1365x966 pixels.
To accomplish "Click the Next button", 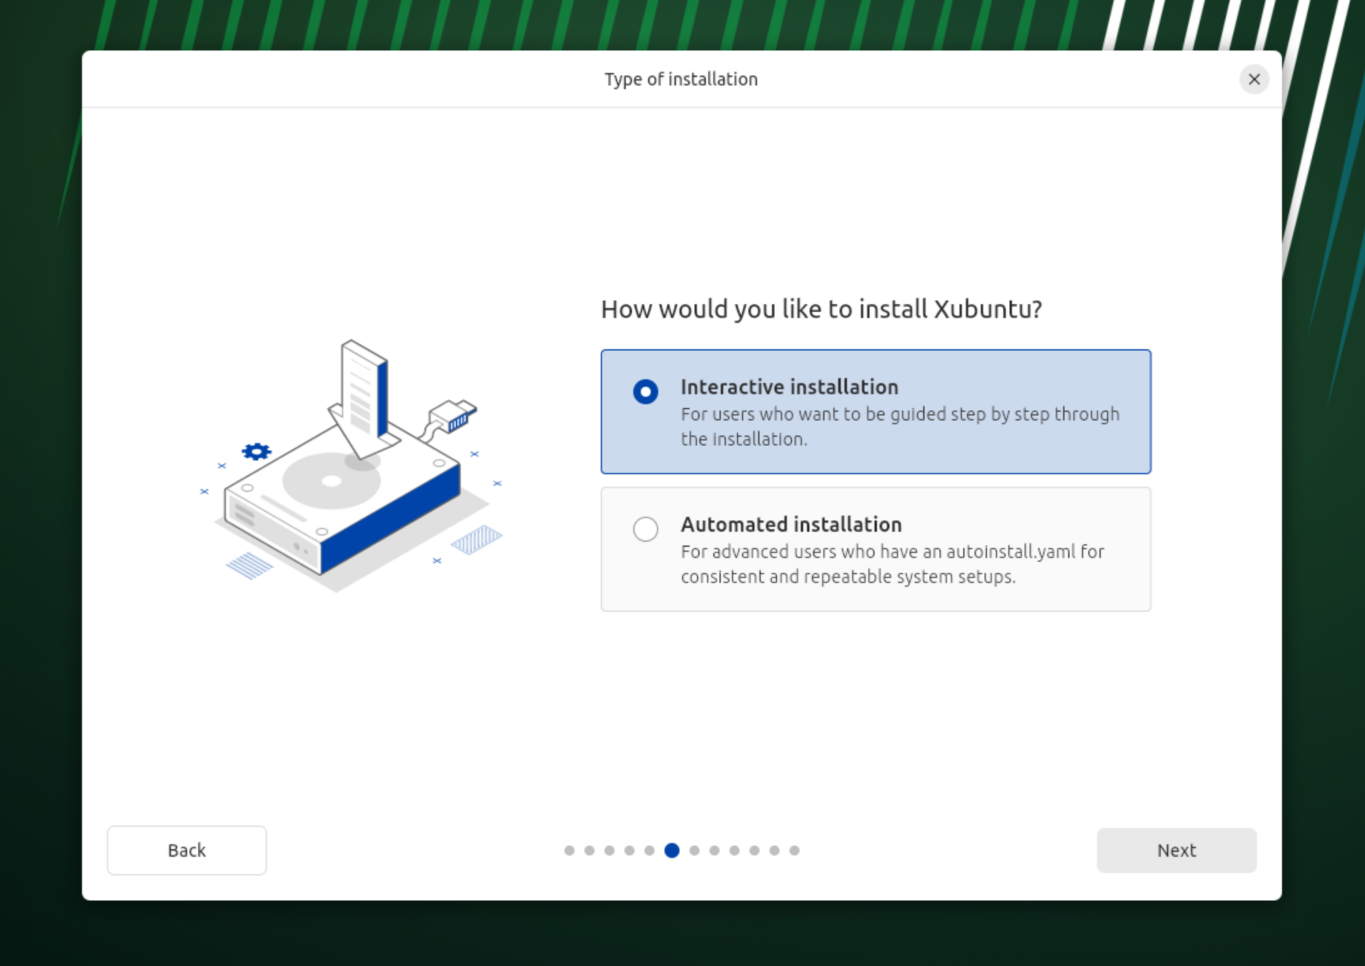I will [x=1176, y=850].
